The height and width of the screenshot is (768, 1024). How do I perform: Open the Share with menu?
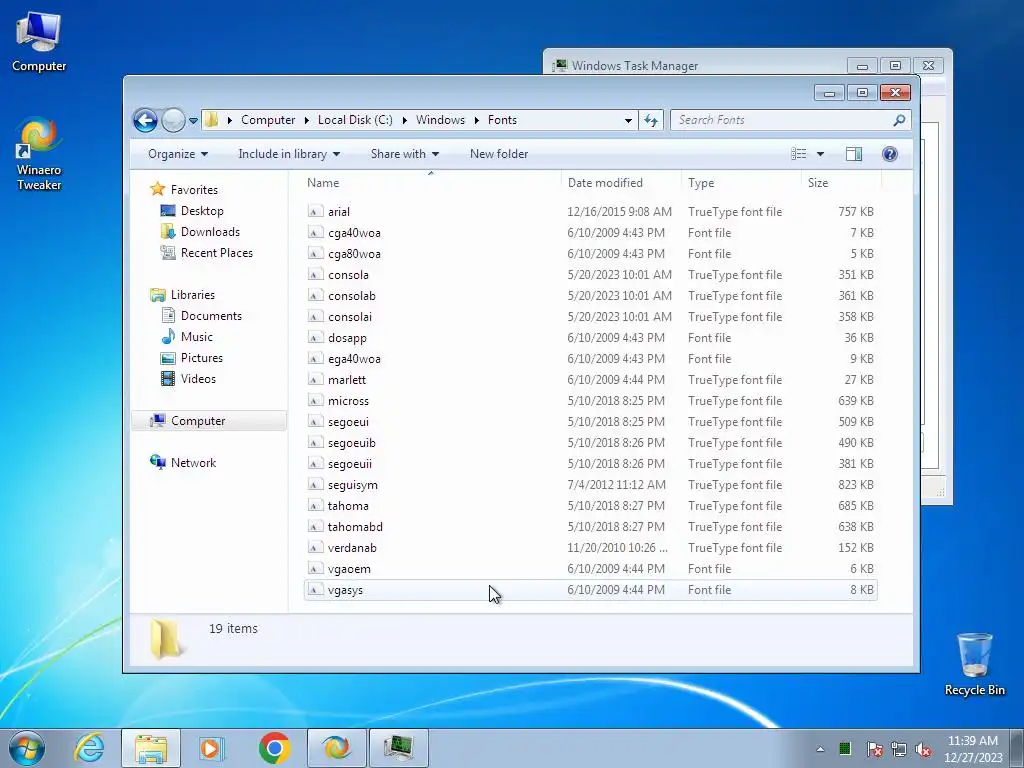point(405,154)
